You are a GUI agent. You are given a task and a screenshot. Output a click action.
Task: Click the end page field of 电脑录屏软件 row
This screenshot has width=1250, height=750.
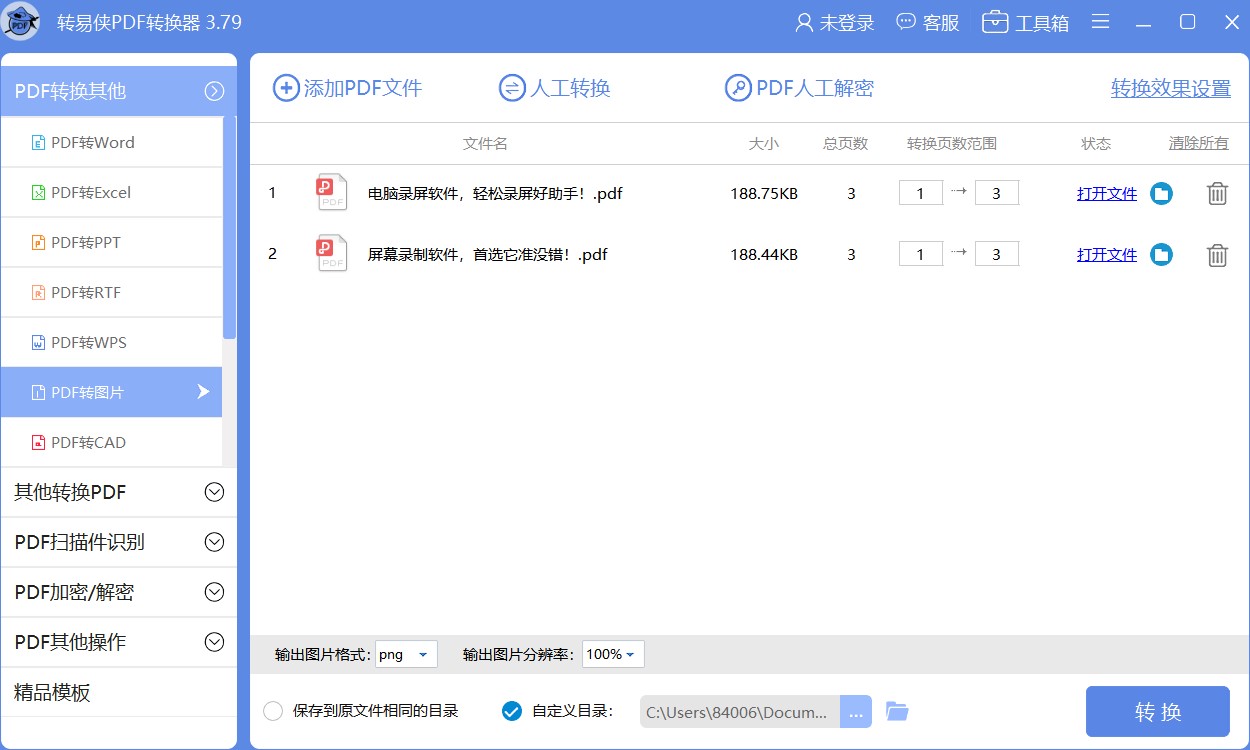997,193
